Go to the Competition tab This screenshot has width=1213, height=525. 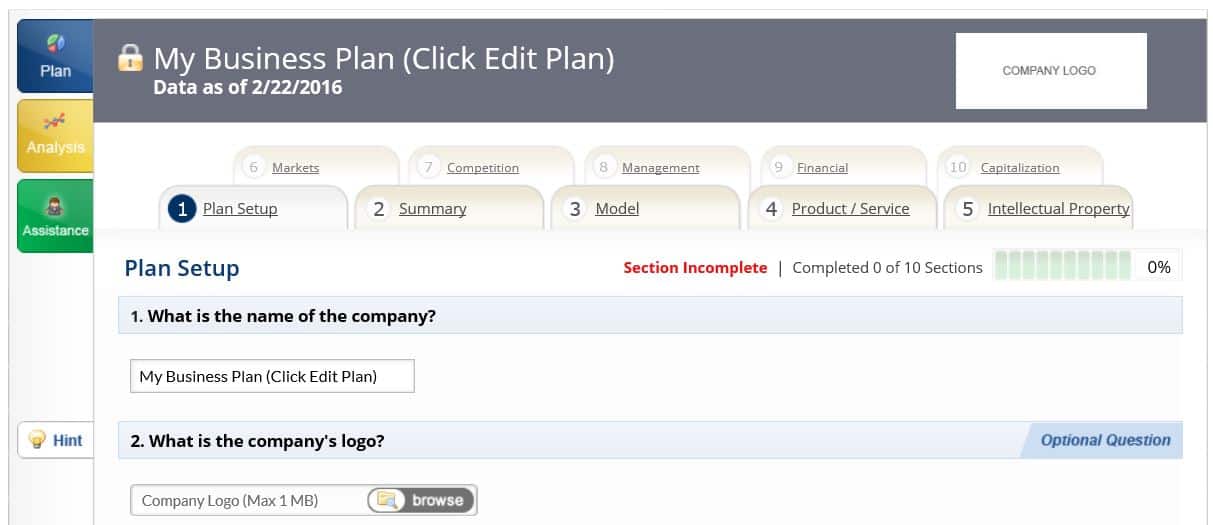tap(482, 168)
